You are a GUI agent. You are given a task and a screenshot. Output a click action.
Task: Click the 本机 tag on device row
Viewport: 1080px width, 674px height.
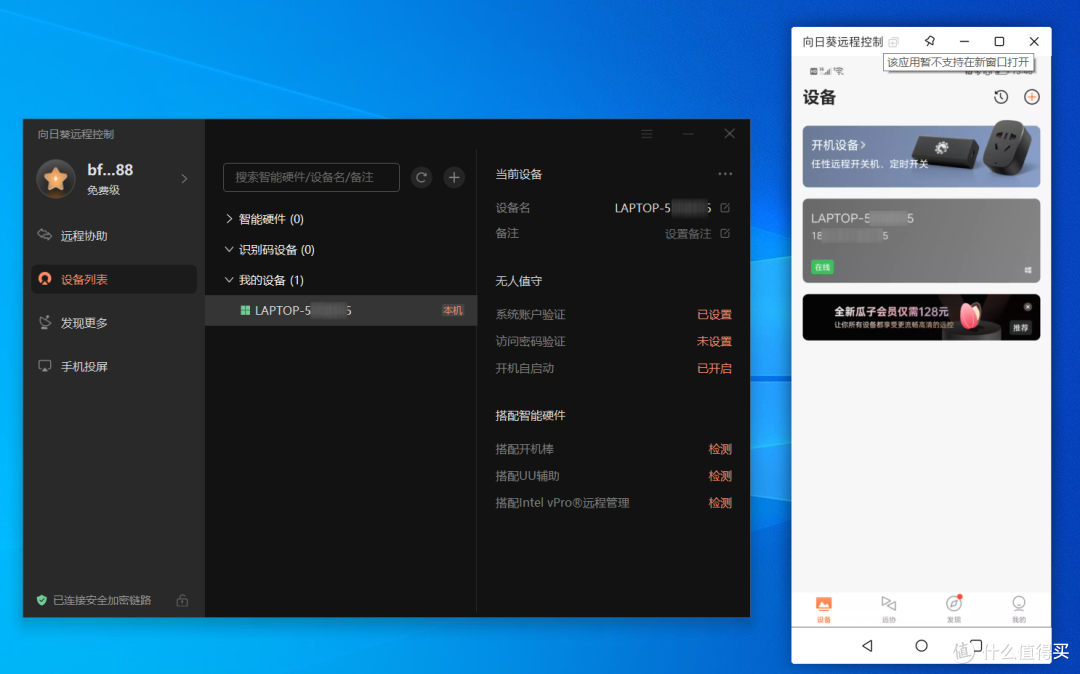[x=453, y=310]
